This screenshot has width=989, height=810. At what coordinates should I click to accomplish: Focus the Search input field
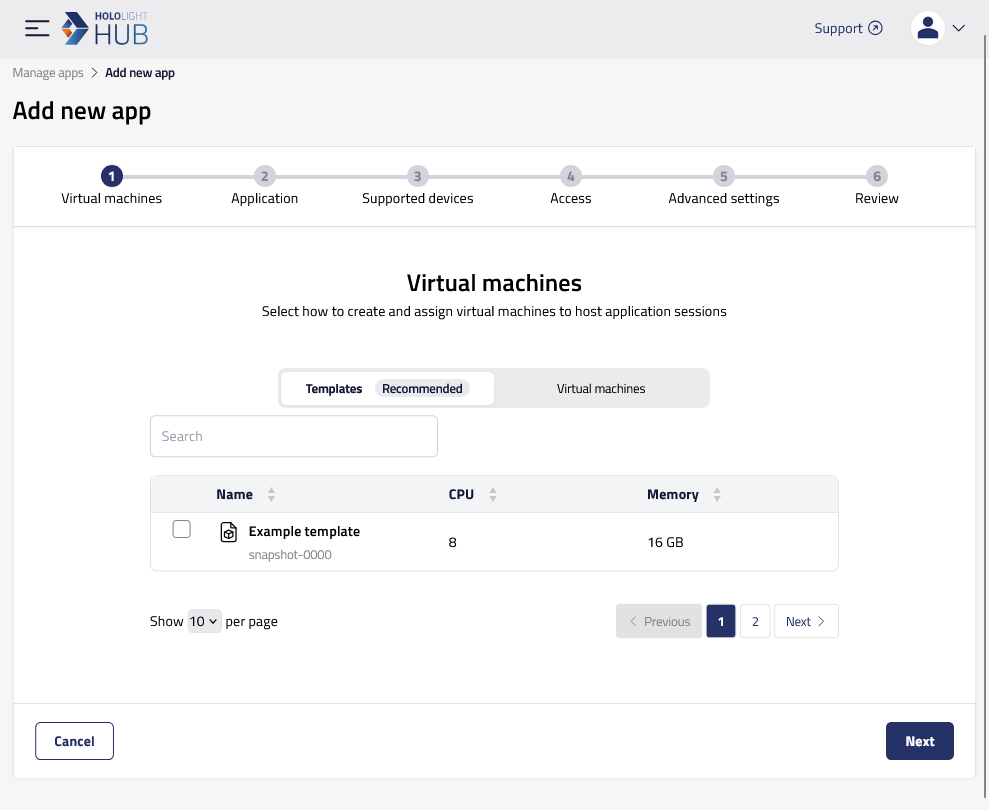pos(294,436)
